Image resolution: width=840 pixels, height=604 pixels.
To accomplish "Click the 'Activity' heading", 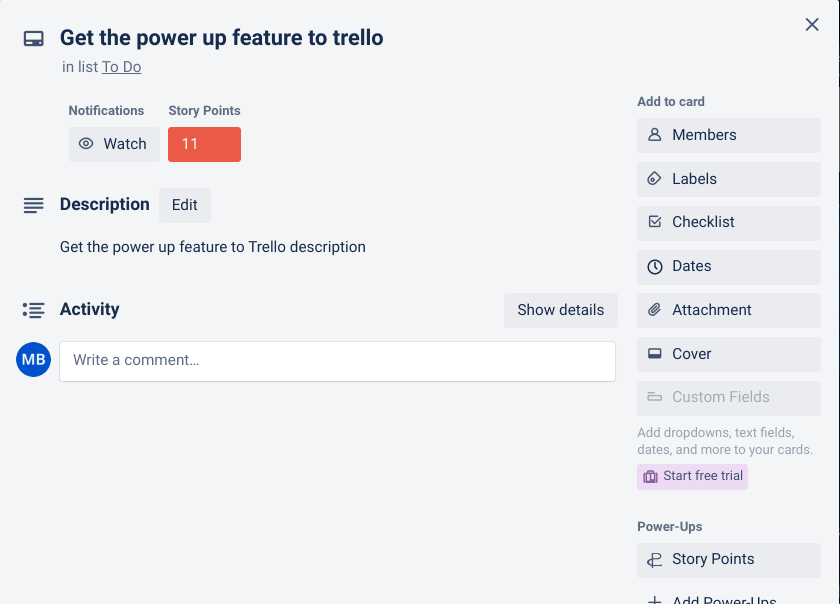I will [x=89, y=309].
